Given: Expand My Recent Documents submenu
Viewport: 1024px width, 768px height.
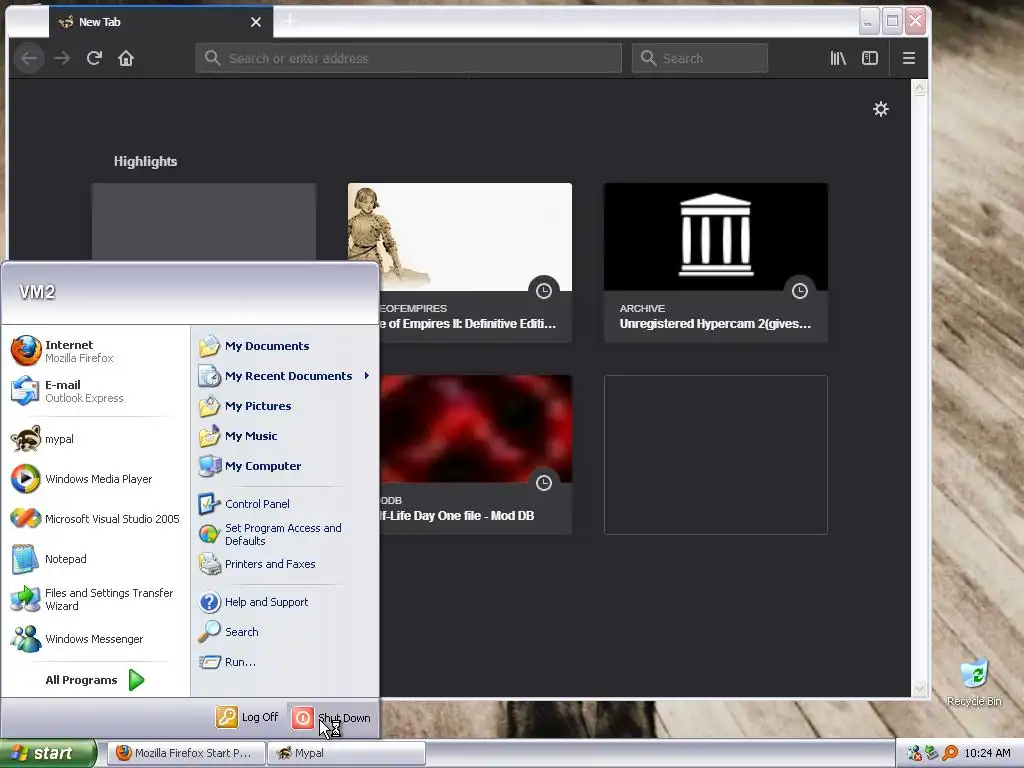Looking at the screenshot, I should (284, 376).
